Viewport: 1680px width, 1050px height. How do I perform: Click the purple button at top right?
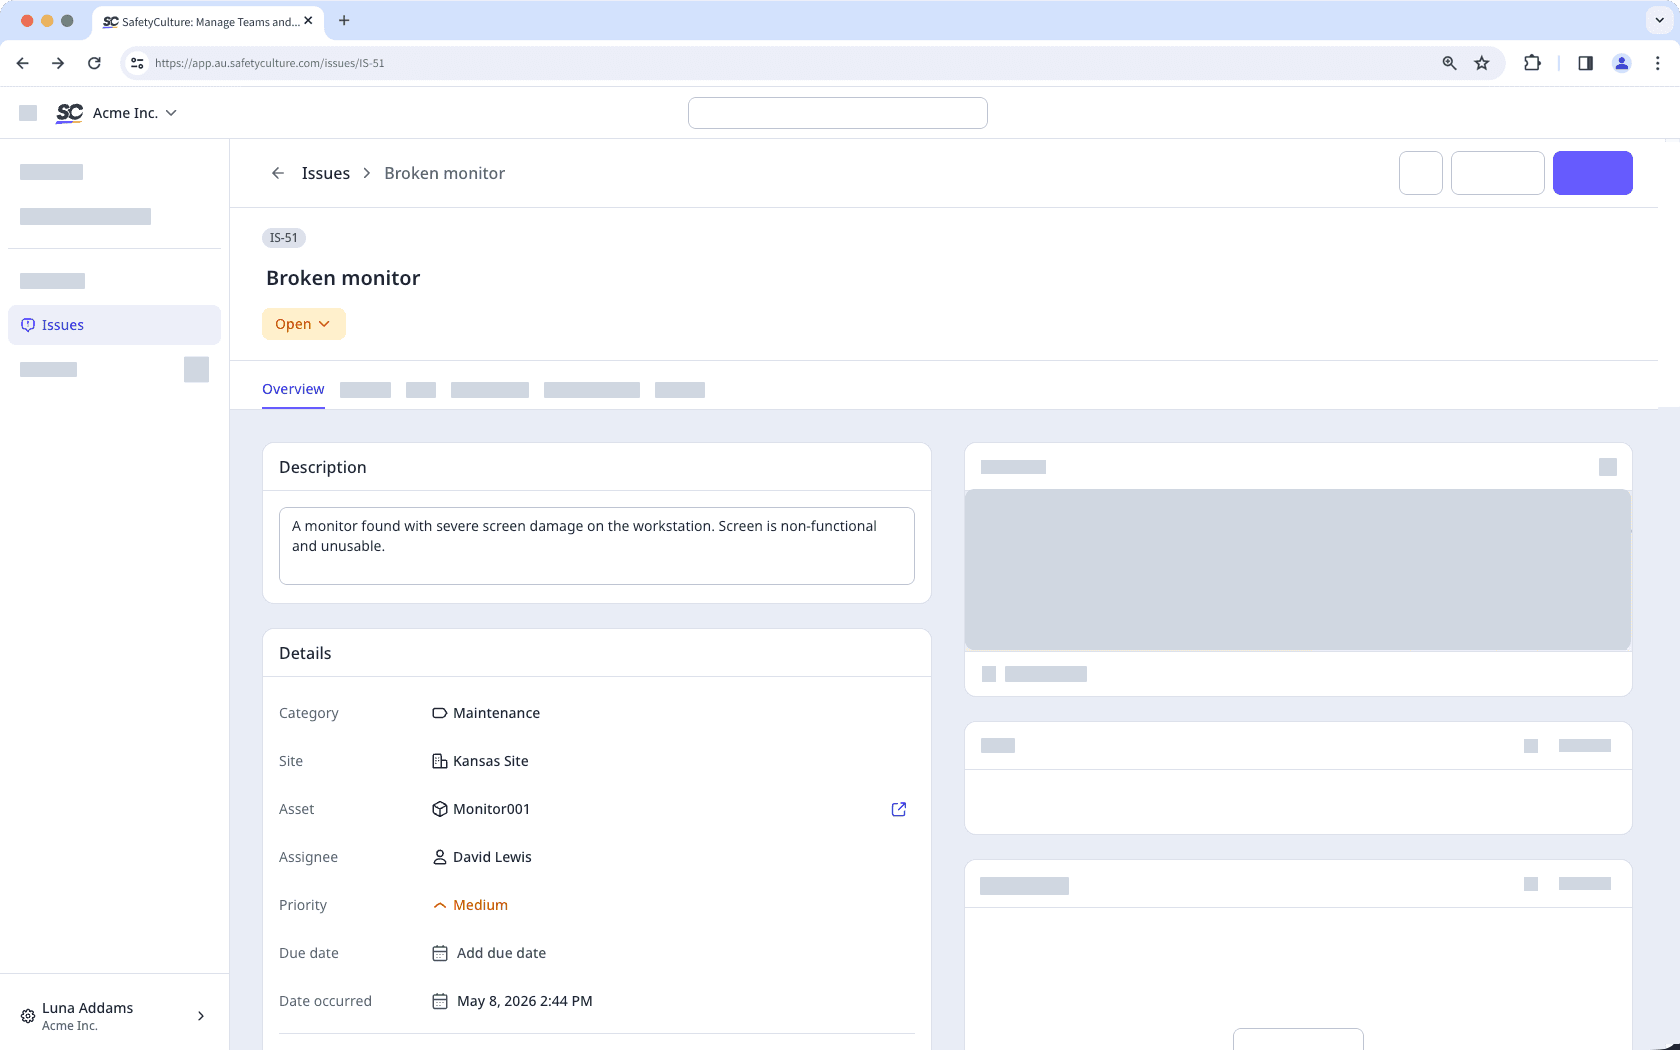coord(1593,173)
